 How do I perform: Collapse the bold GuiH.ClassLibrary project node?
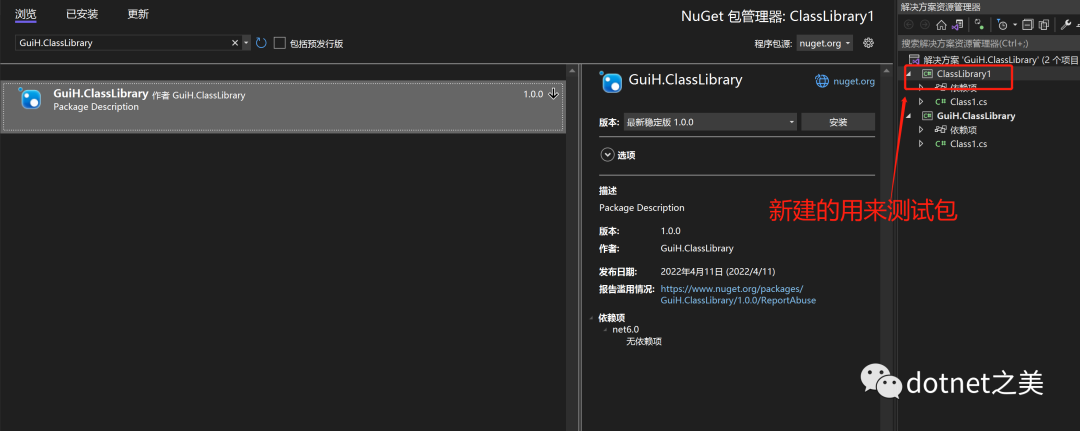click(x=908, y=116)
